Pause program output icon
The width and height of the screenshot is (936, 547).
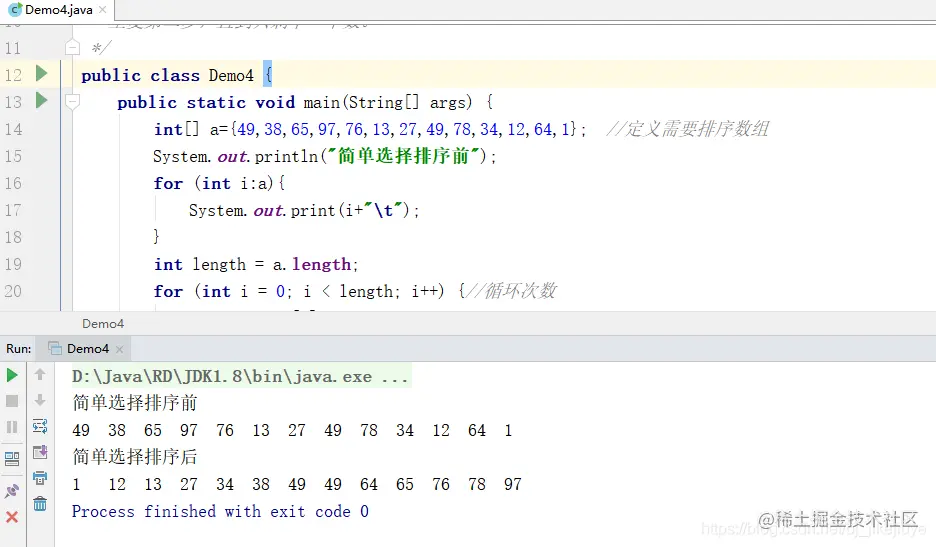(12, 427)
